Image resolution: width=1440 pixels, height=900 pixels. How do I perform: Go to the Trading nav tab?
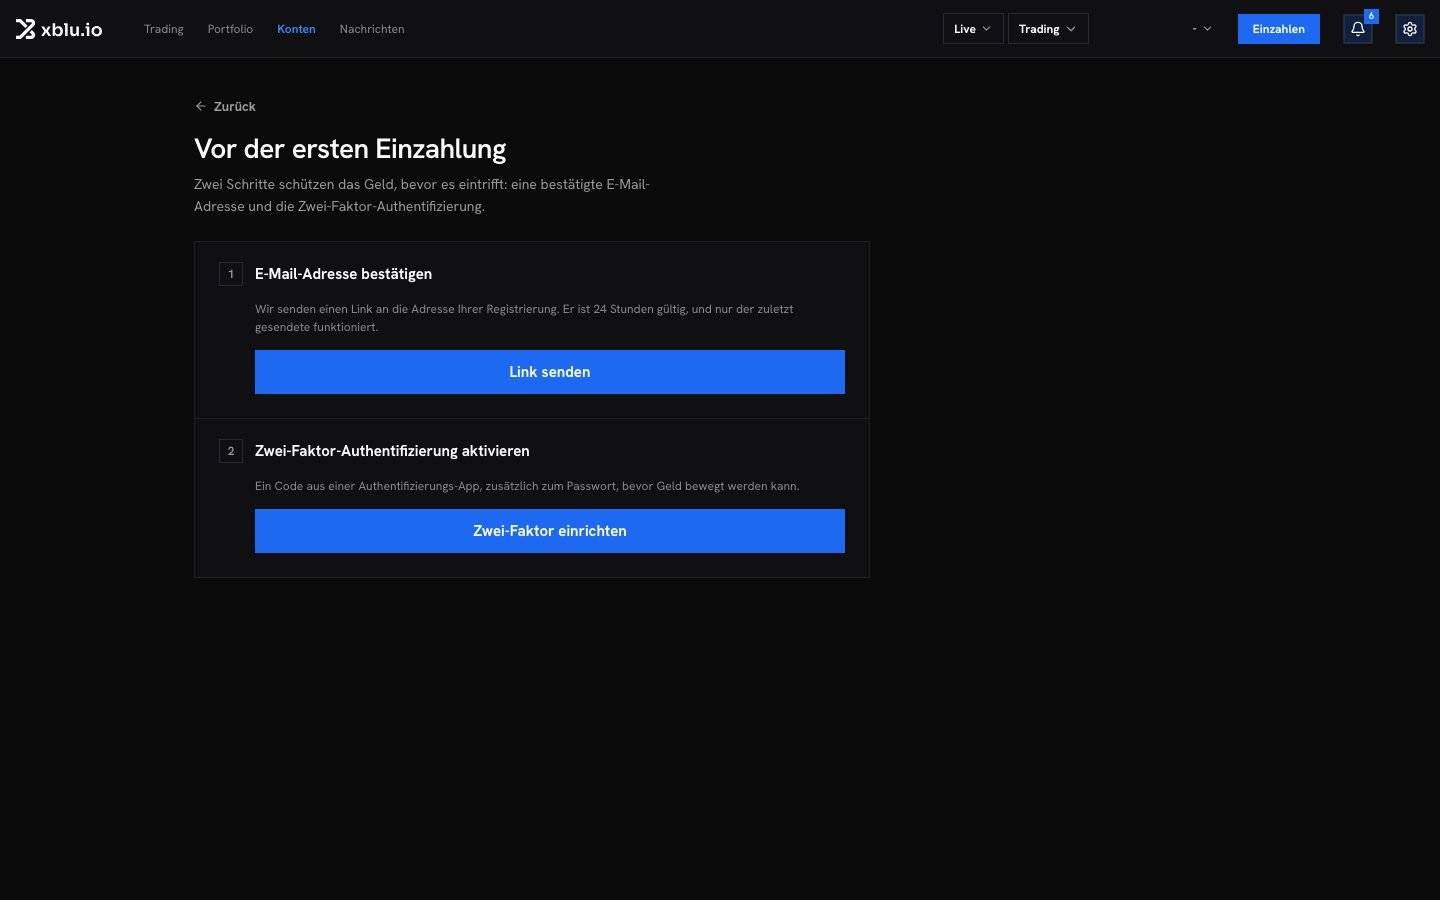coord(164,29)
